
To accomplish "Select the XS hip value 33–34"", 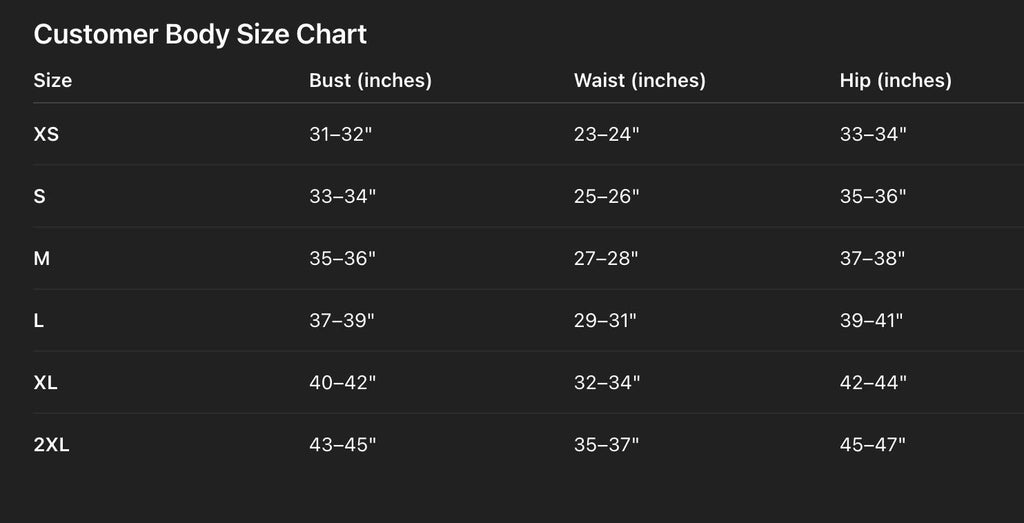I will (873, 135).
